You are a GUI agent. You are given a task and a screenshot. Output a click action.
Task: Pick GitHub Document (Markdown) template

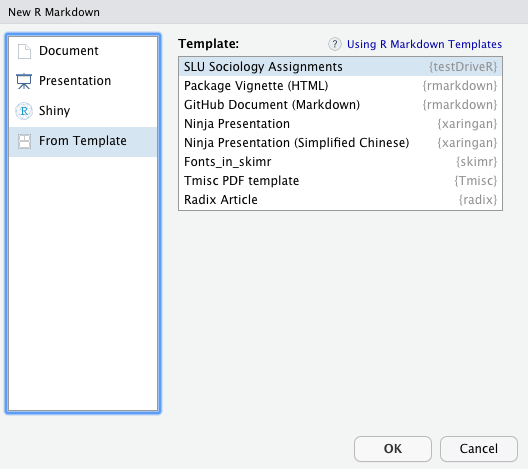[x=340, y=105]
